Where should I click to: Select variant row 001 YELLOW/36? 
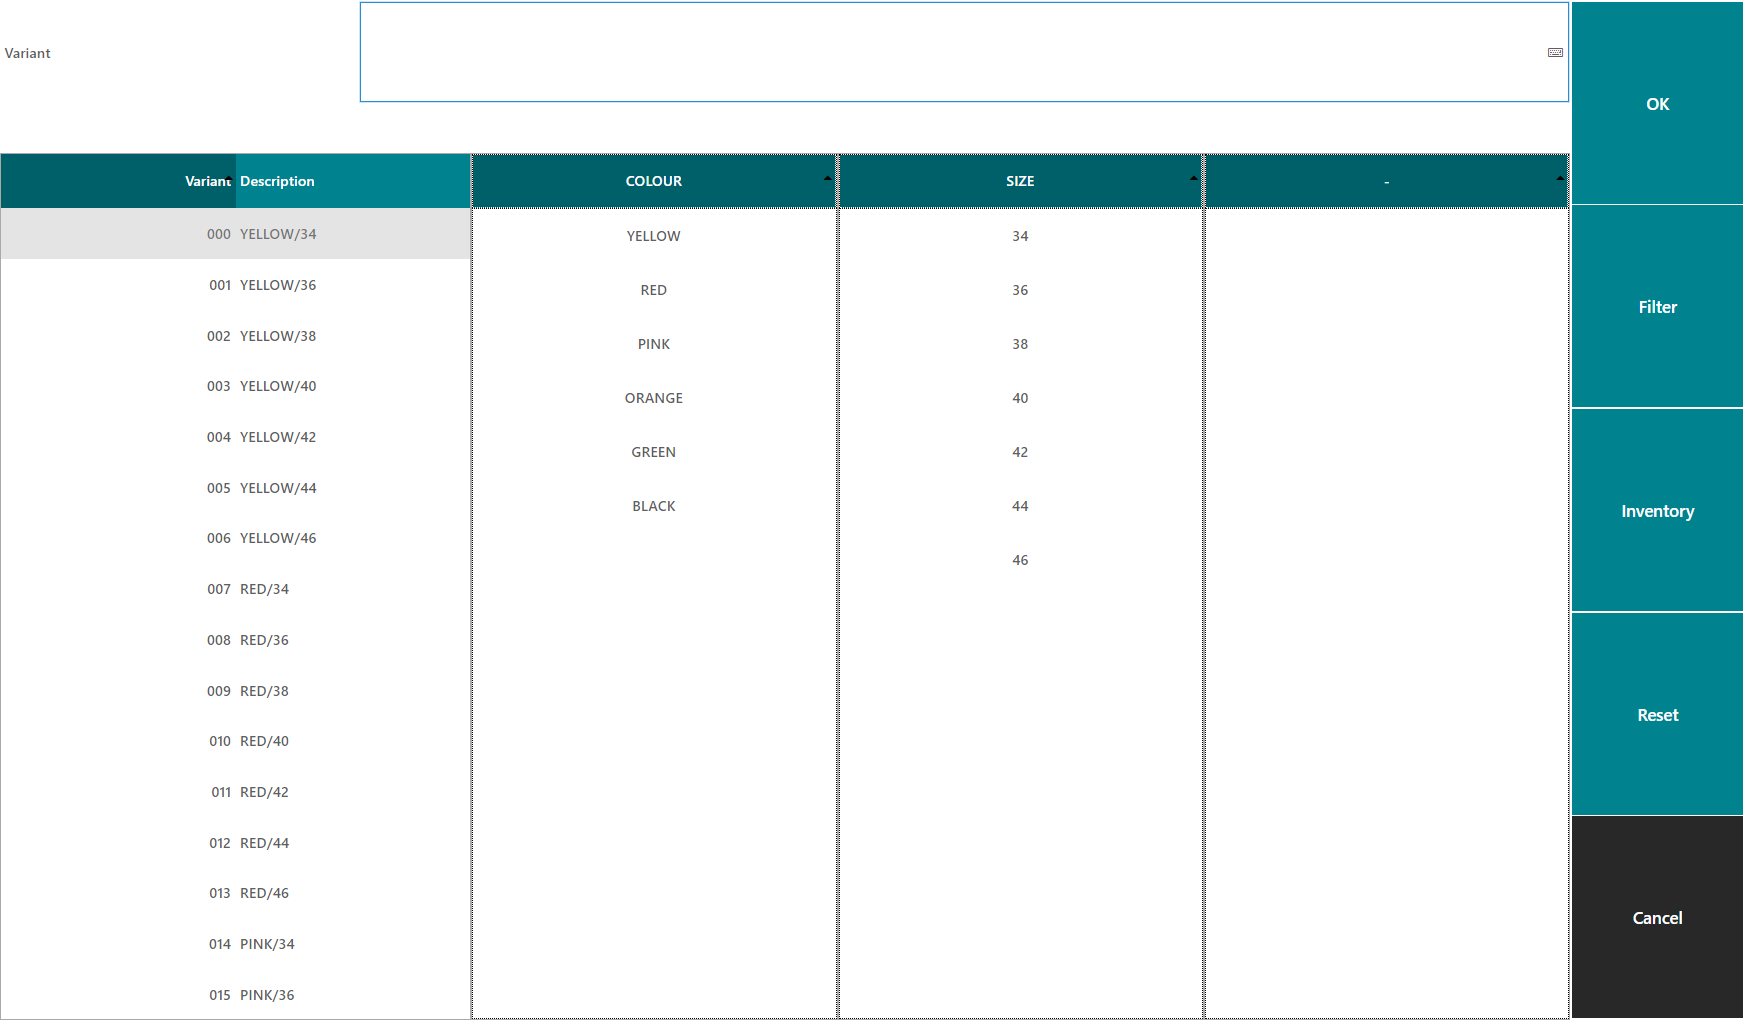(x=235, y=285)
